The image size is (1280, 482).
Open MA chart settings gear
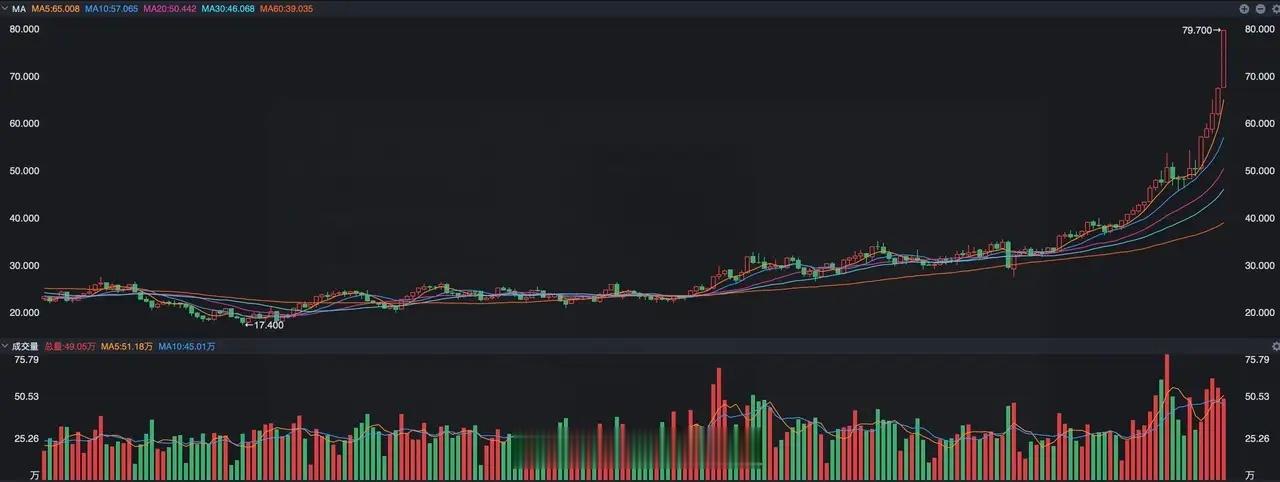[1274, 8]
